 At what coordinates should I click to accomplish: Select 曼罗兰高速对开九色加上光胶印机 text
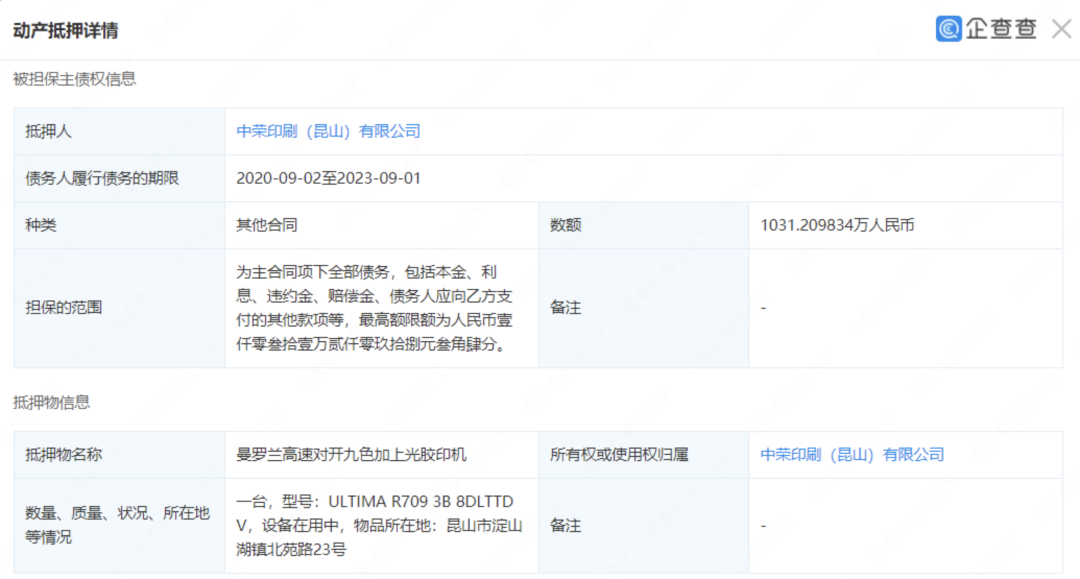[x=351, y=454]
